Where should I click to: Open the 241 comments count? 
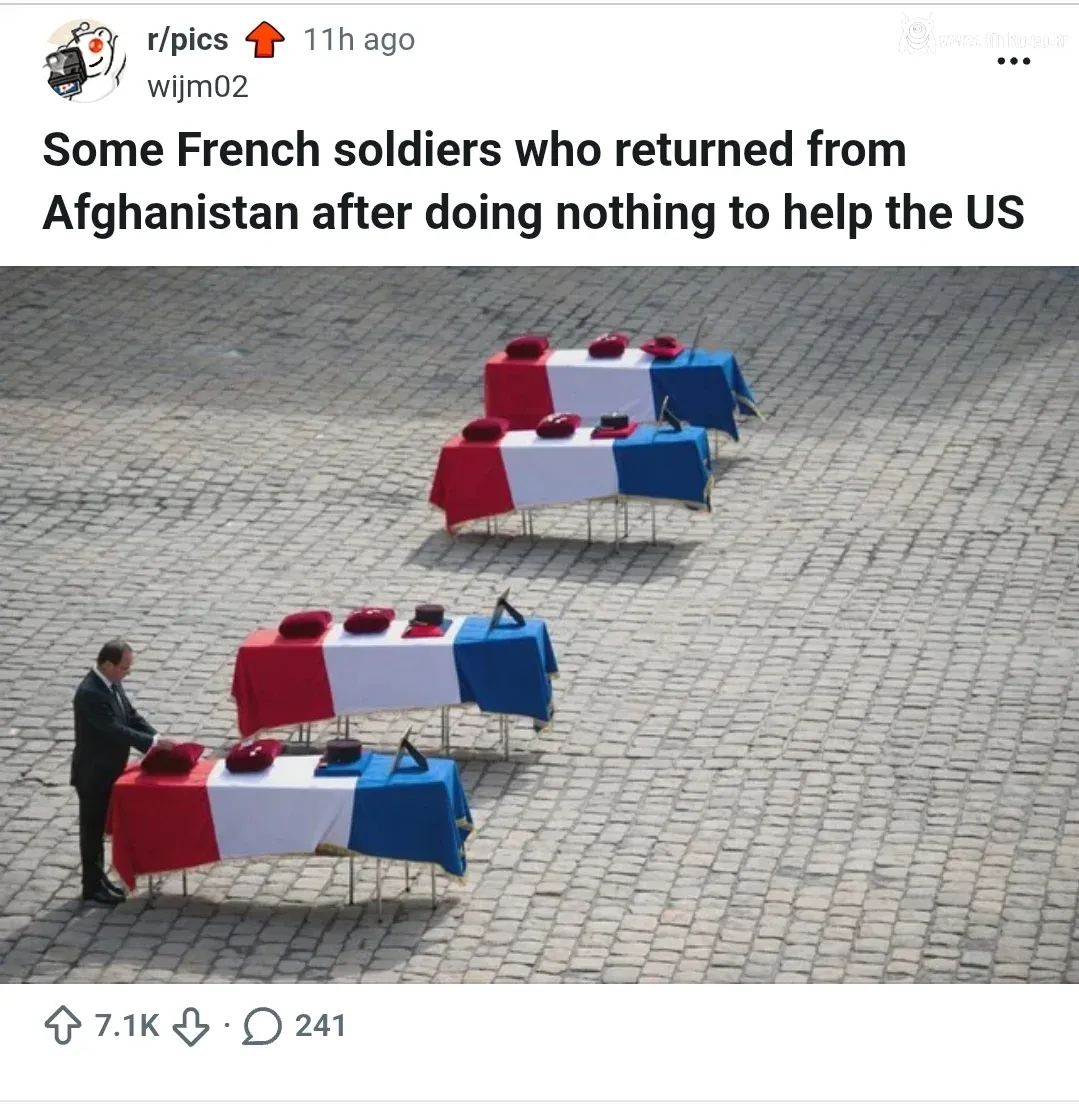point(320,1026)
